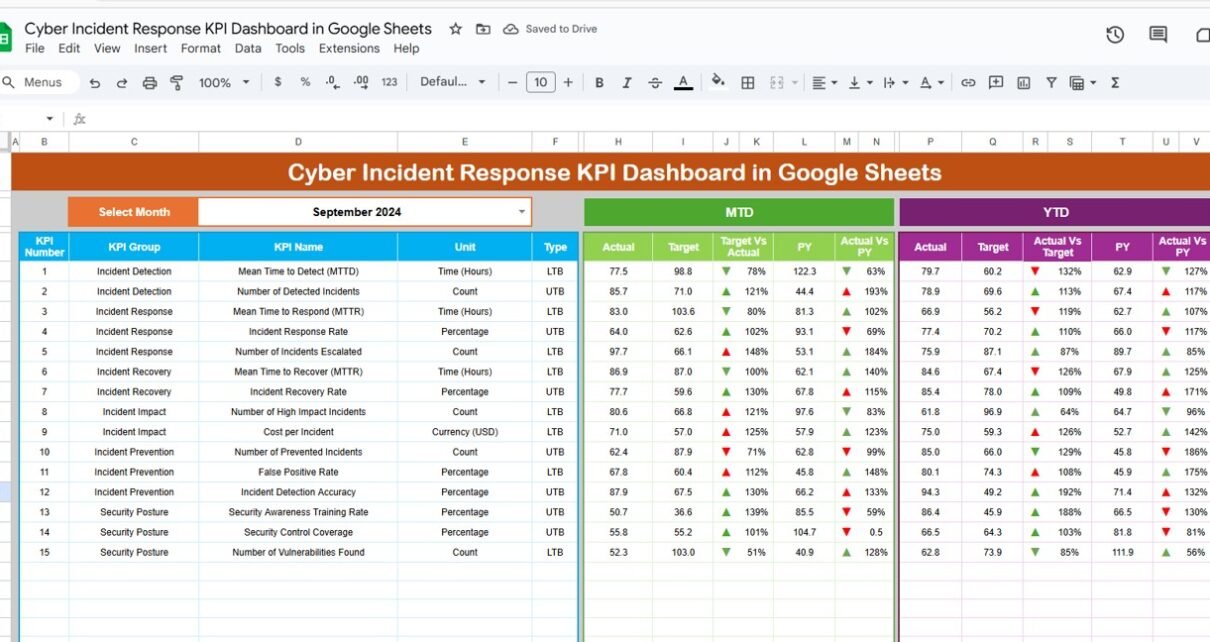Open the Insert menu
This screenshot has height=642, width=1210.
(x=151, y=48)
